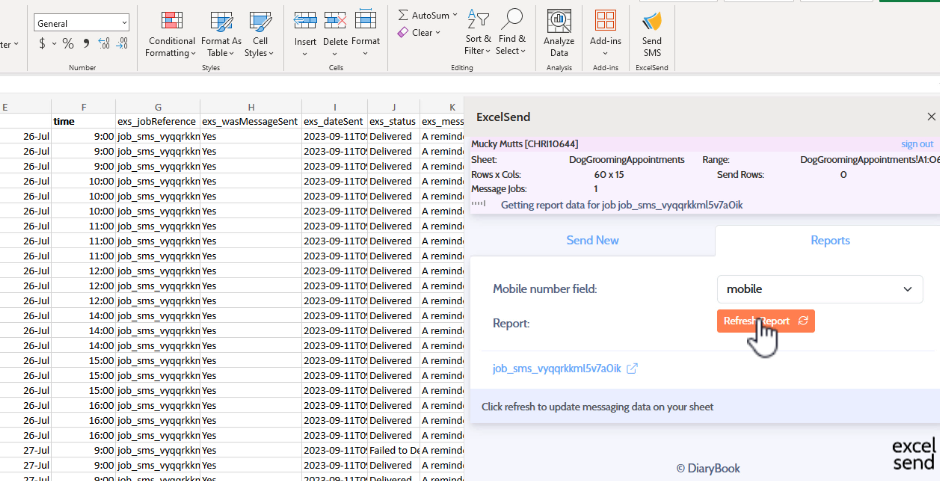
Task: Select column F header
Action: [83, 107]
